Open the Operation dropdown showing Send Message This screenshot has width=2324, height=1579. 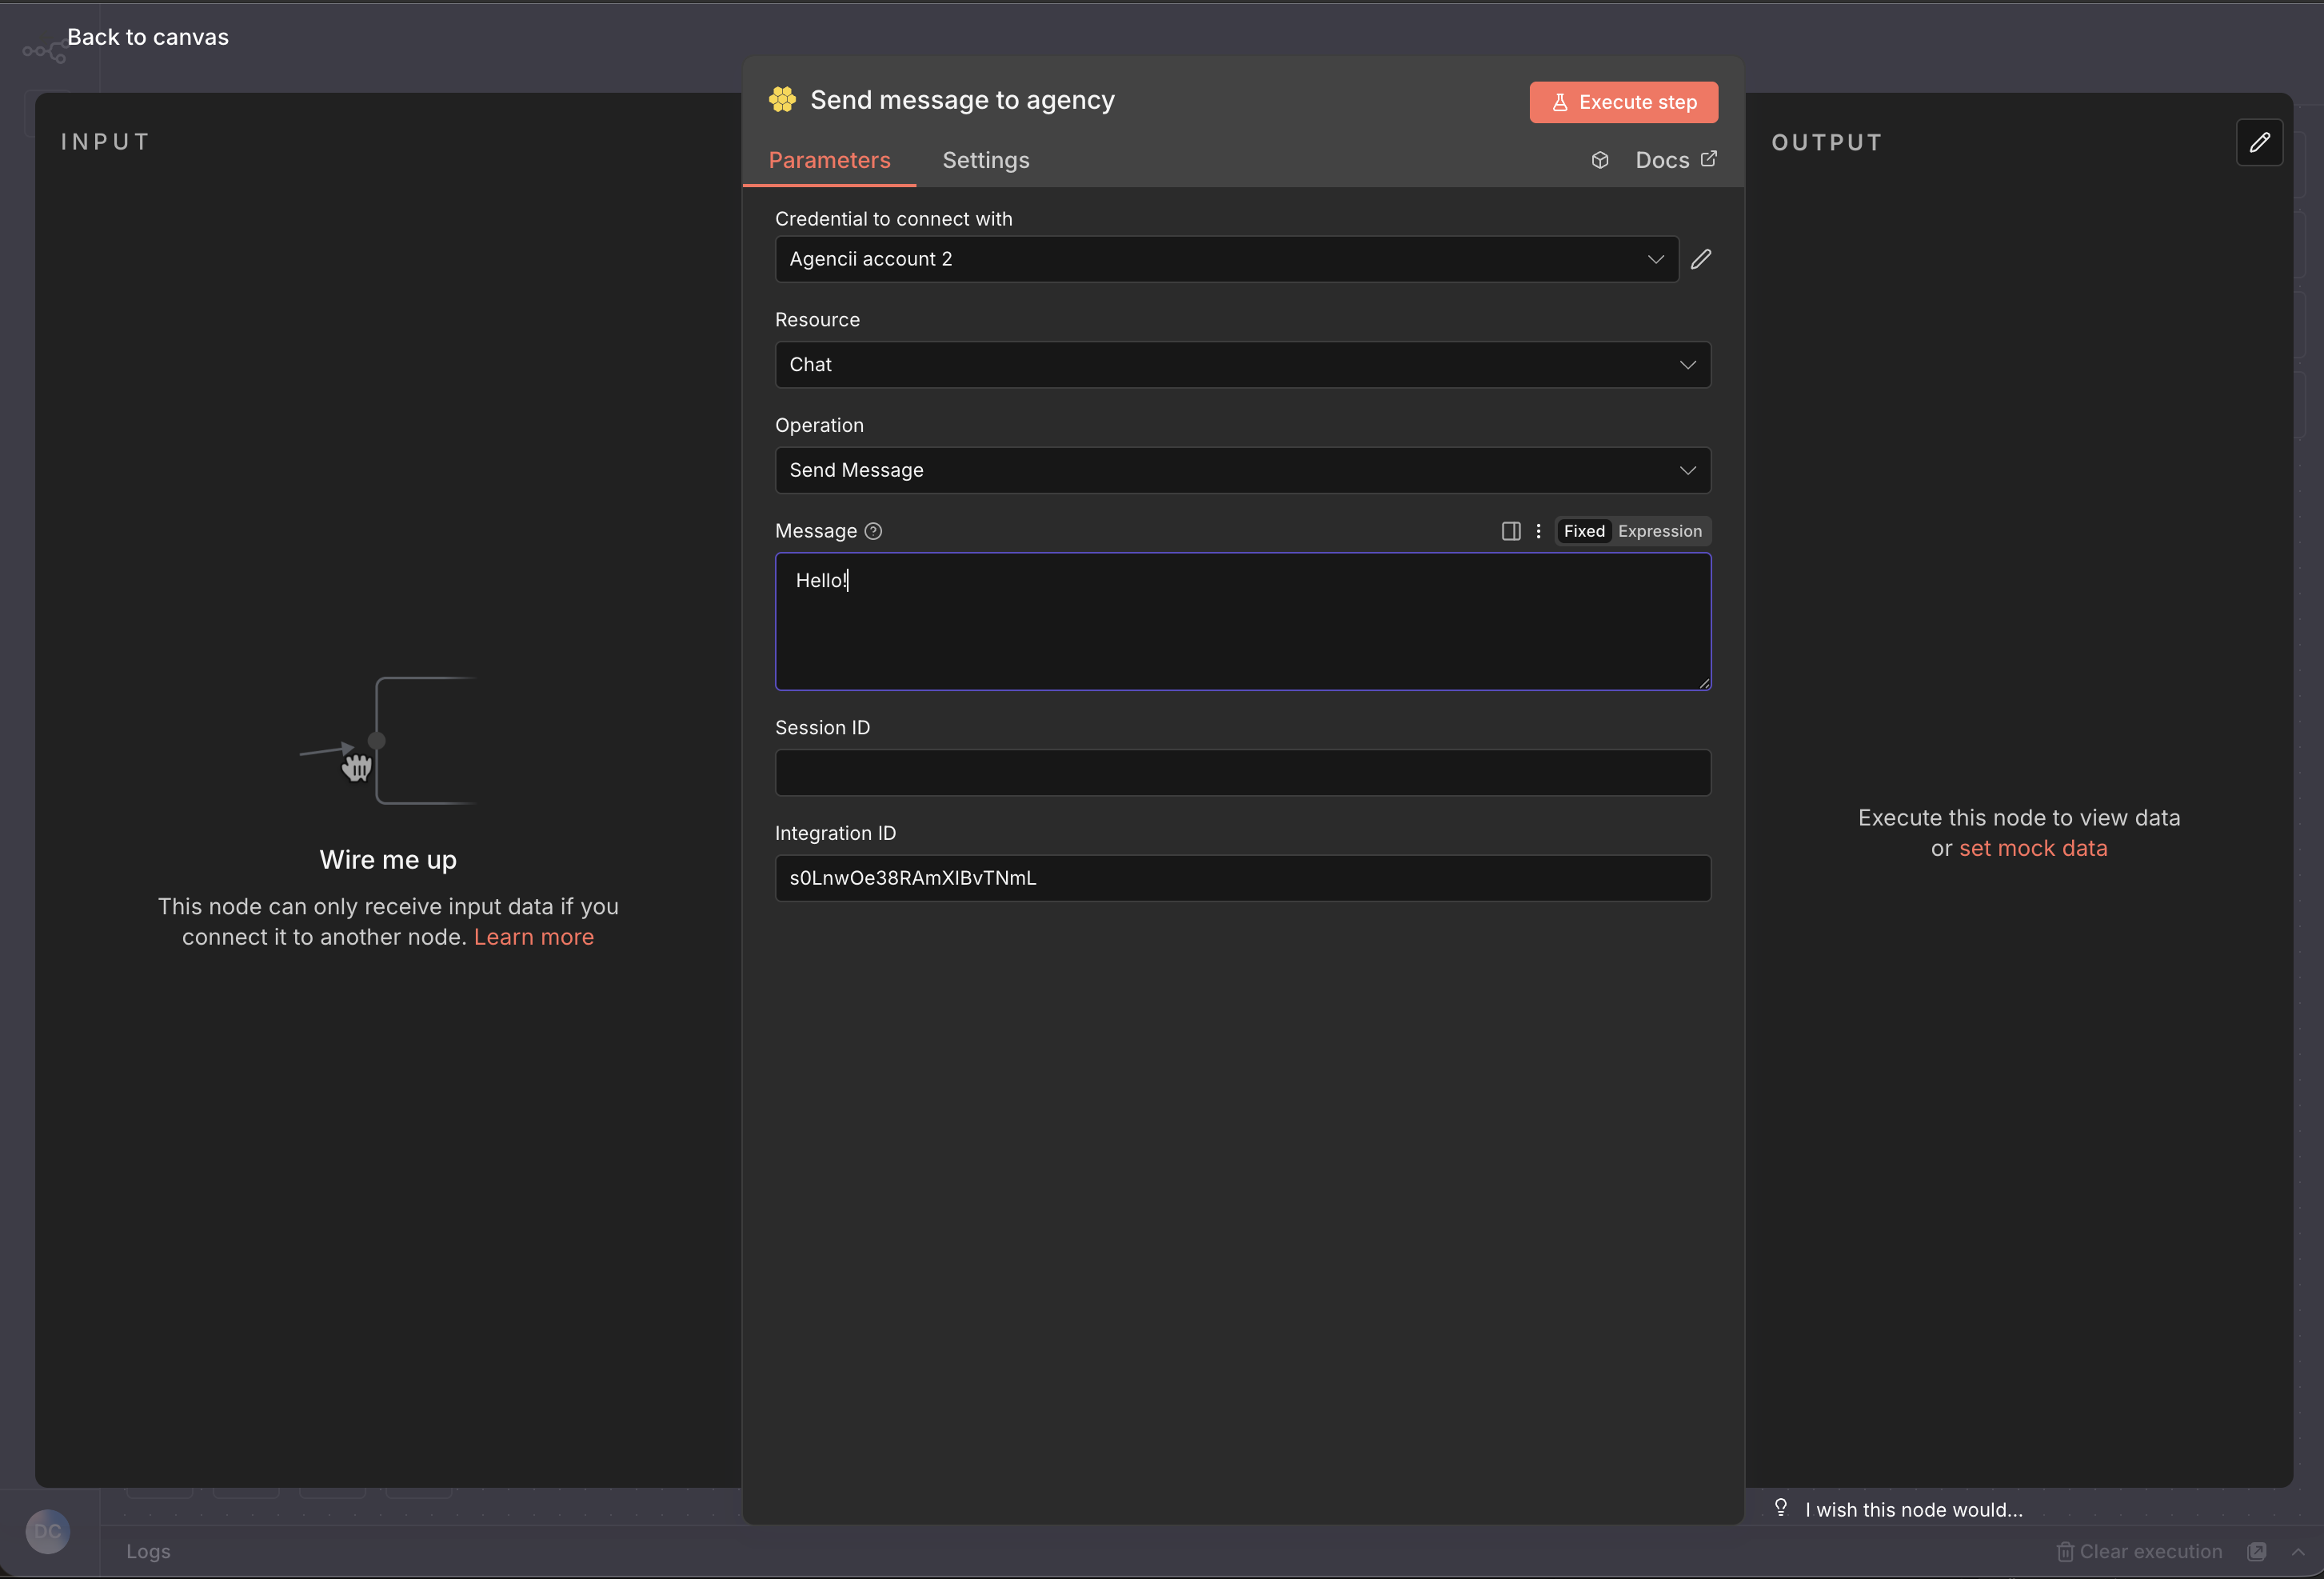click(1242, 470)
